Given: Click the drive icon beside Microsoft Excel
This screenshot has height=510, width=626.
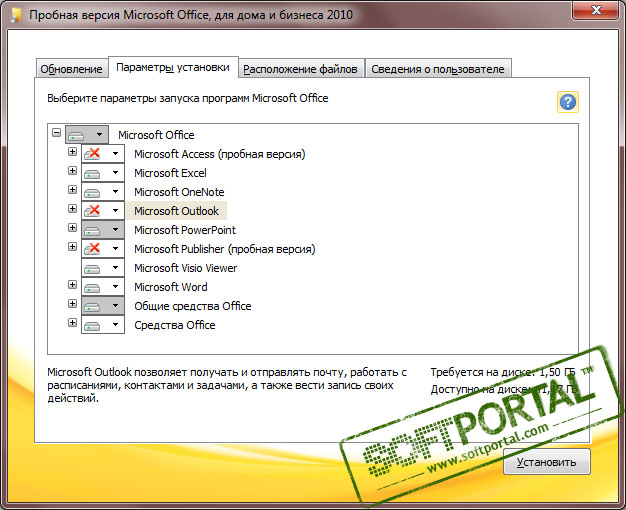Looking at the screenshot, I should [92, 174].
